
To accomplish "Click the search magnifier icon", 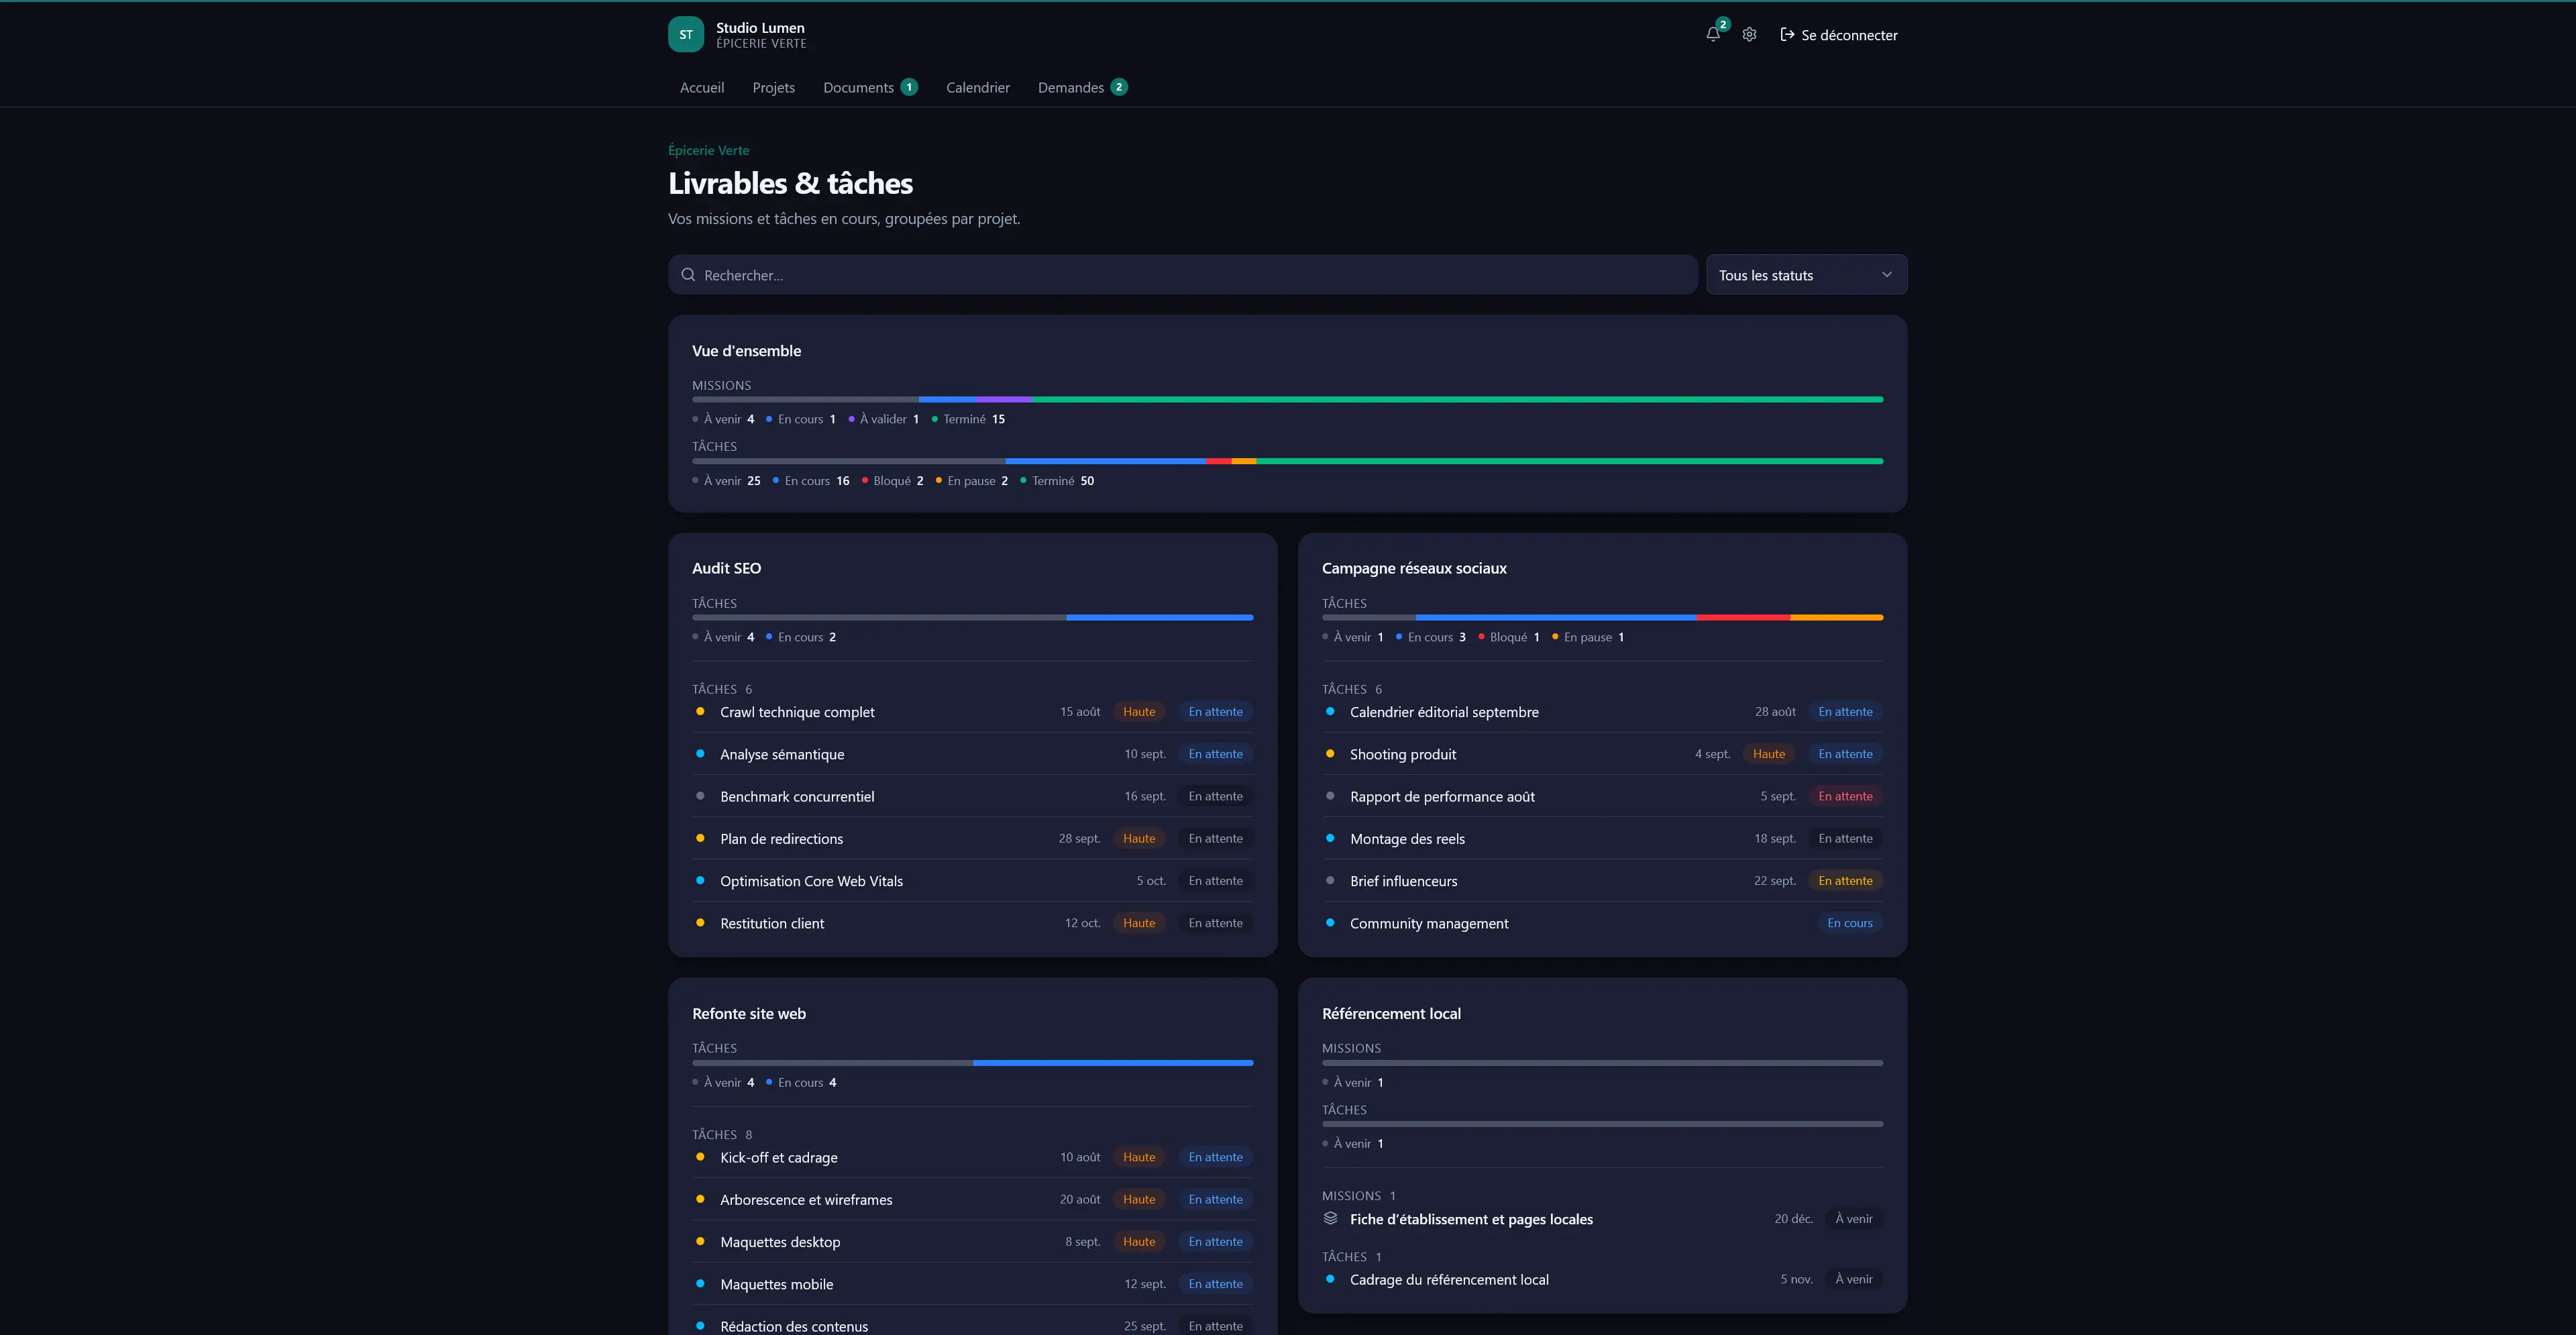I will [x=688, y=275].
